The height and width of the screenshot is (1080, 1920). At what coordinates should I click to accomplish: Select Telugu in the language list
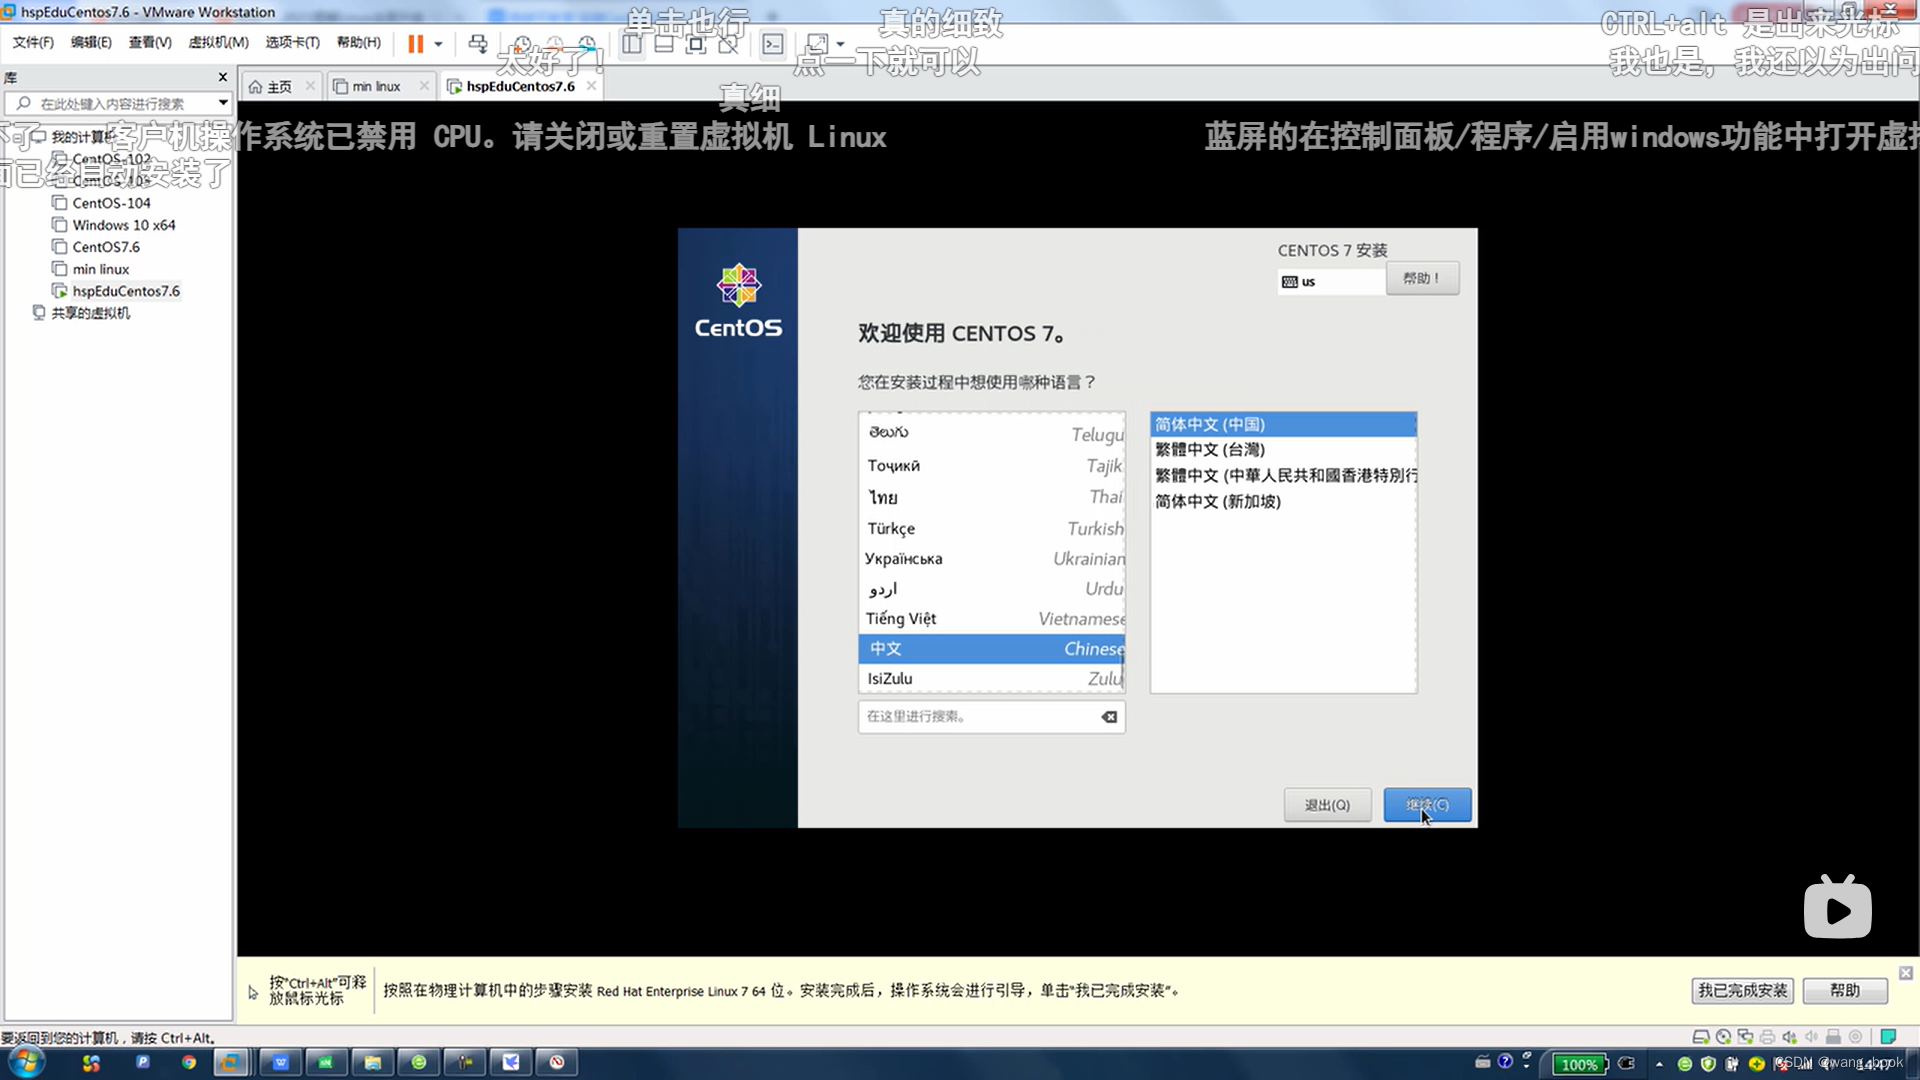pos(991,433)
